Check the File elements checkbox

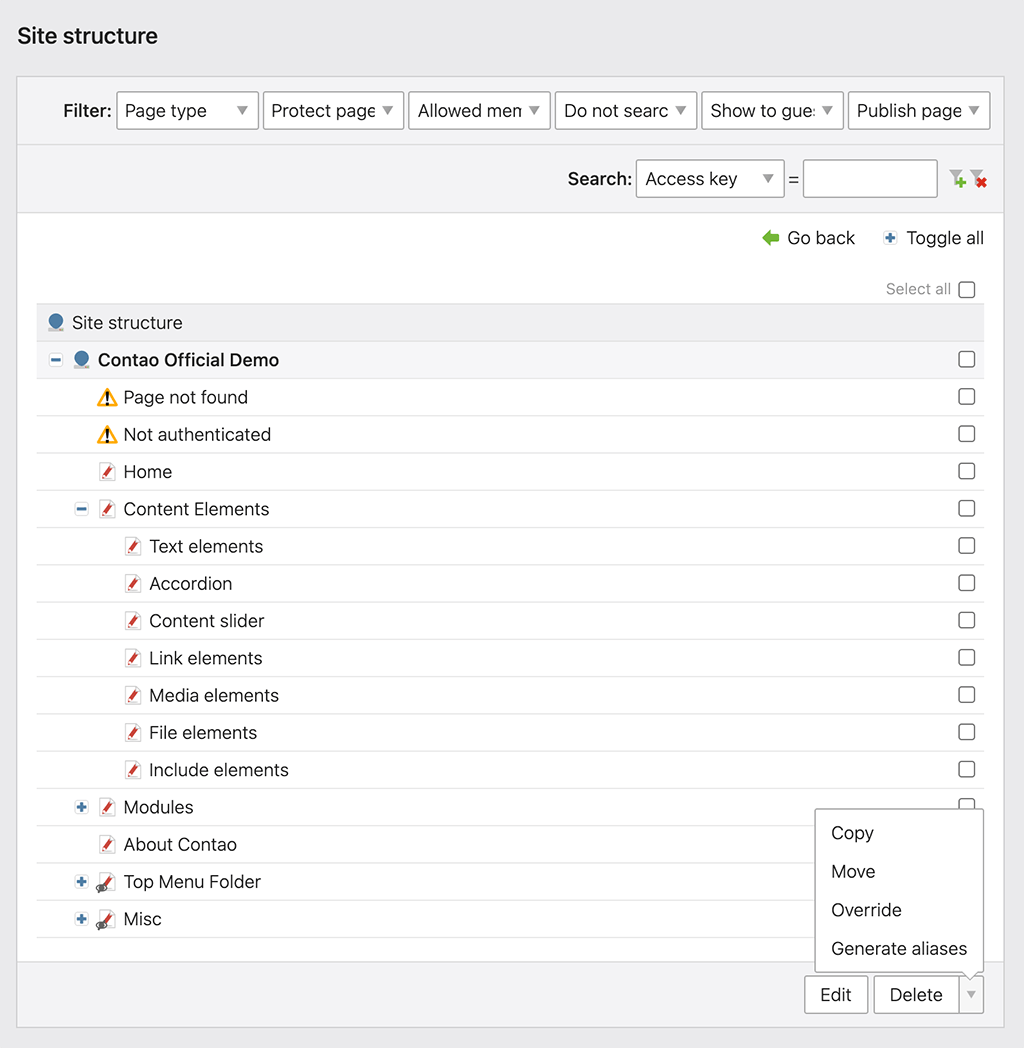(967, 733)
